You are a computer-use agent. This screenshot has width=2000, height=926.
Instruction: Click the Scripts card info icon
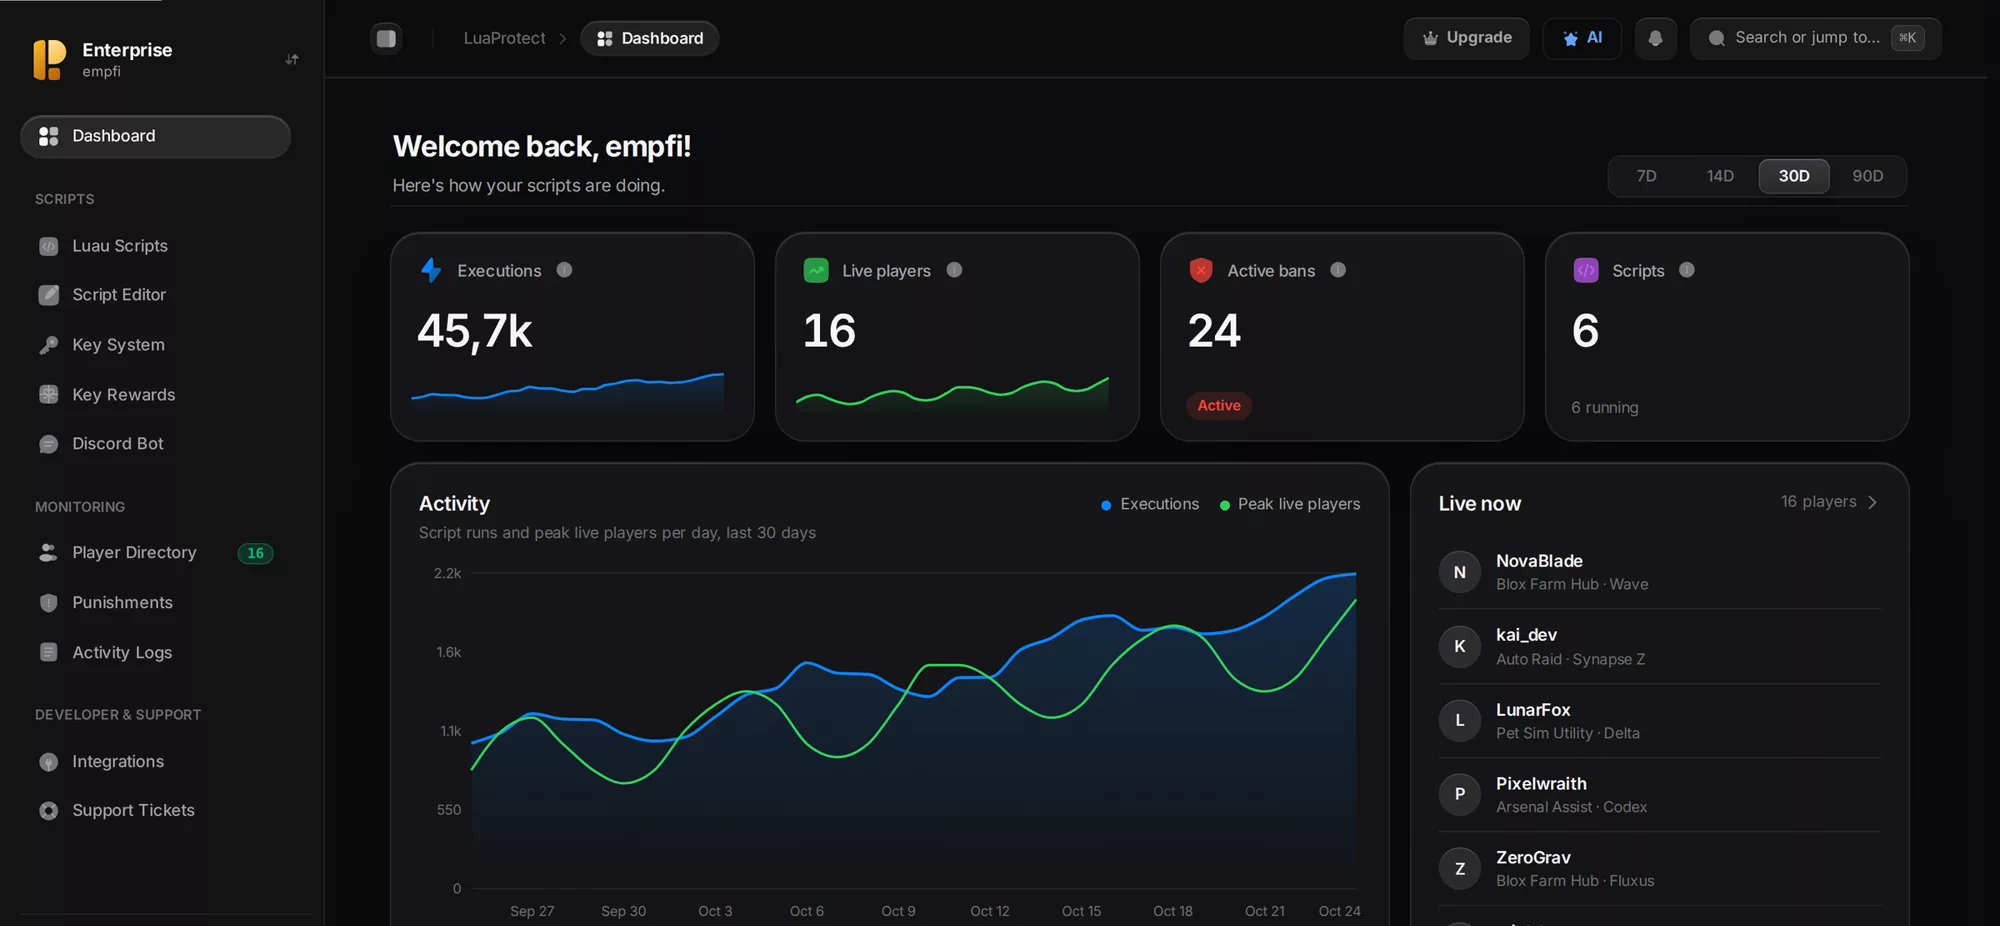pos(1687,270)
